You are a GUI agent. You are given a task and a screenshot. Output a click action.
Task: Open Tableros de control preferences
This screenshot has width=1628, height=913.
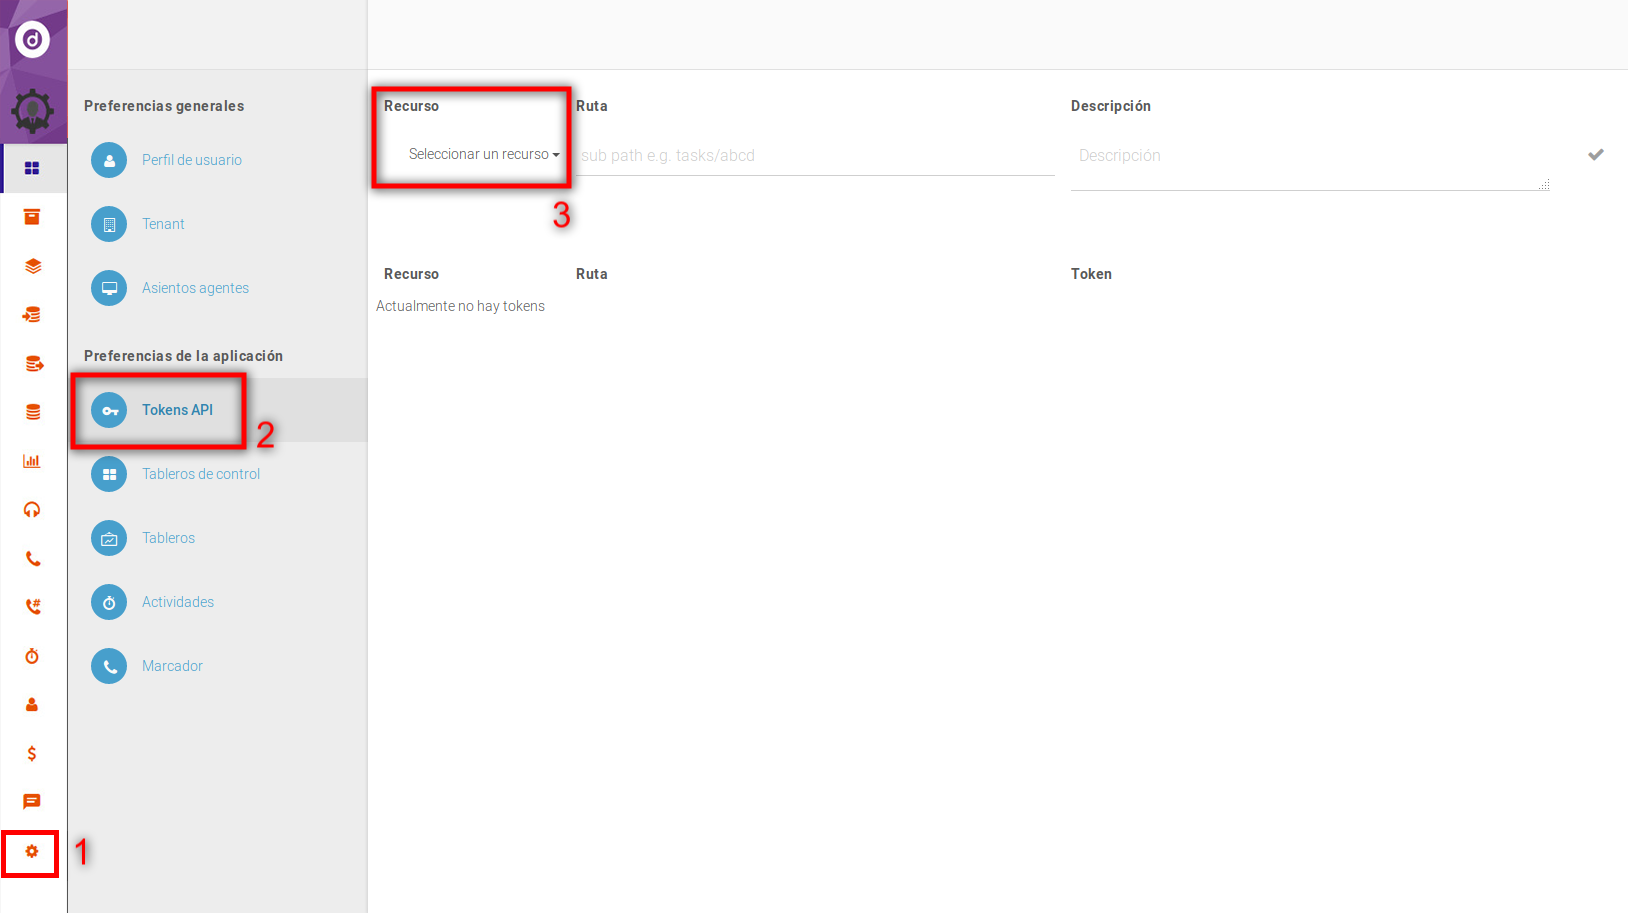[200, 474]
